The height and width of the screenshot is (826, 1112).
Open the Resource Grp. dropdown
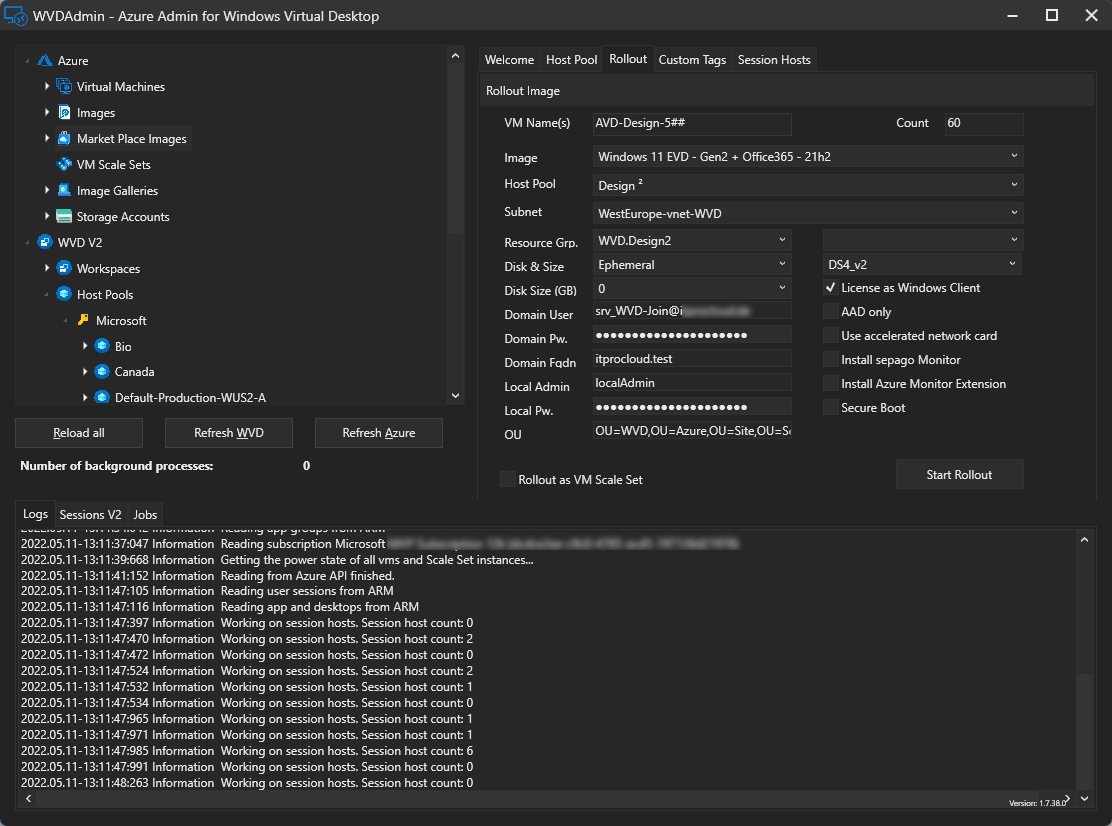(x=692, y=241)
